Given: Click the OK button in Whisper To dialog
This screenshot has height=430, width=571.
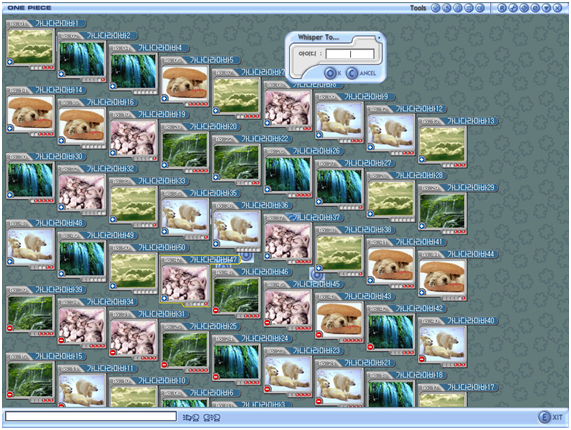Looking at the screenshot, I should coord(332,73).
